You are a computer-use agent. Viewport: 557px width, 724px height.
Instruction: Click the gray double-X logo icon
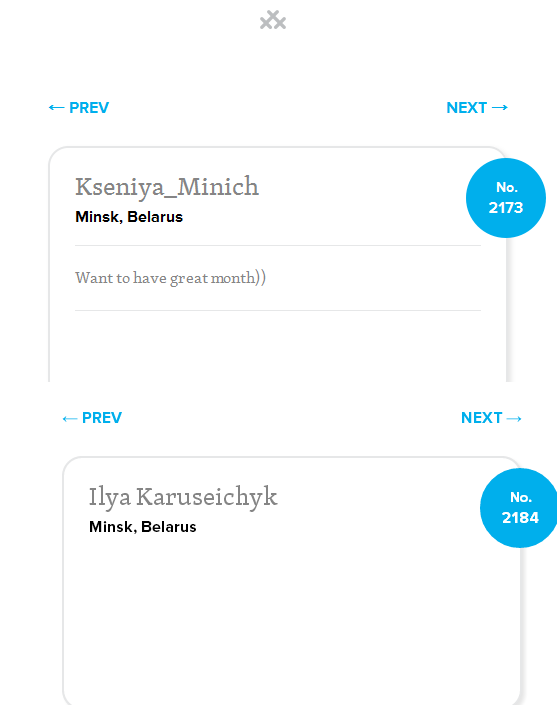(273, 20)
